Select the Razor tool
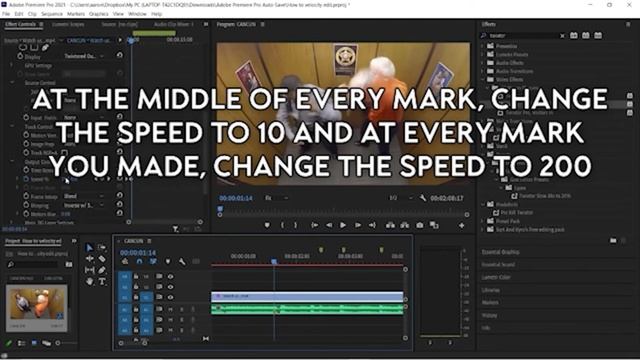This screenshot has width=640, height=360. click(102, 259)
